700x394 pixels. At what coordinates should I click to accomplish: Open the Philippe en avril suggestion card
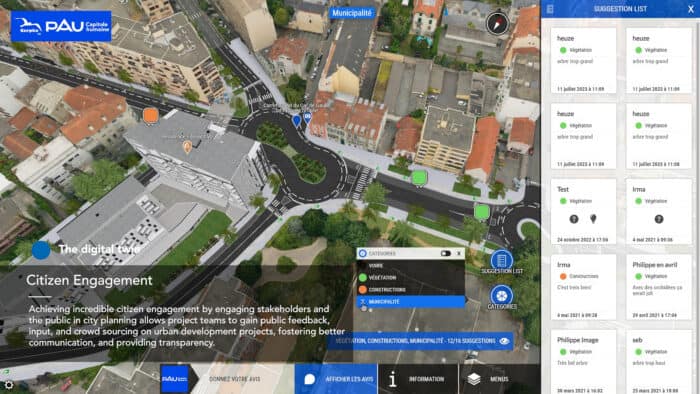click(658, 287)
